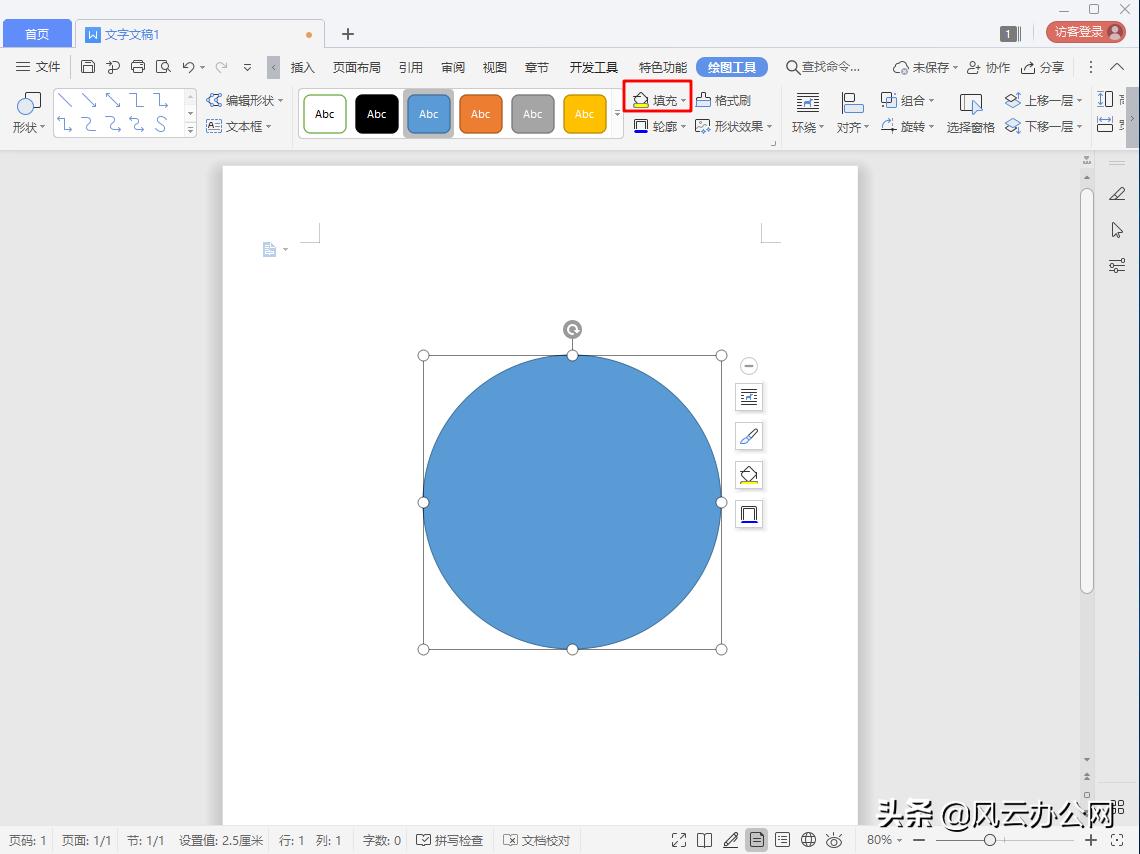Click the brush styling icon next to the shape
Image resolution: width=1140 pixels, height=854 pixels.
click(x=748, y=436)
